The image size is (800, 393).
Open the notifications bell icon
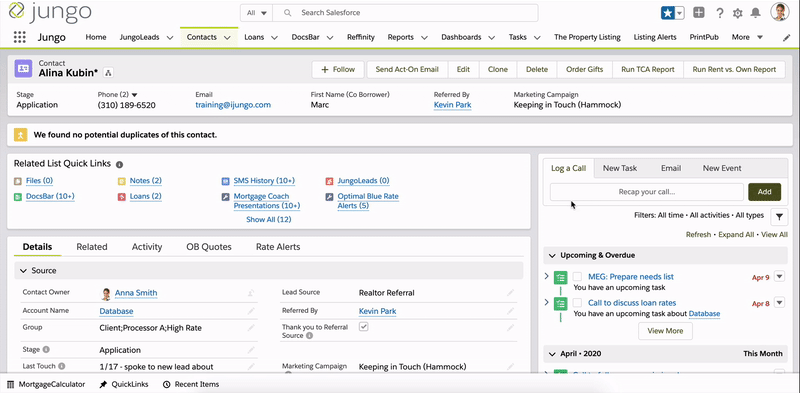pyautogui.click(x=756, y=13)
